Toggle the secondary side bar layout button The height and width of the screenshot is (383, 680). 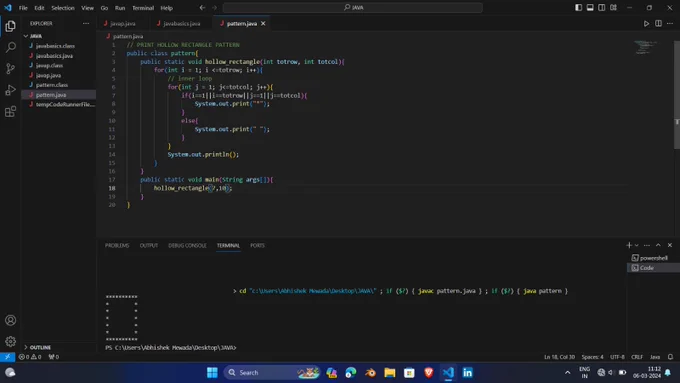click(x=602, y=7)
